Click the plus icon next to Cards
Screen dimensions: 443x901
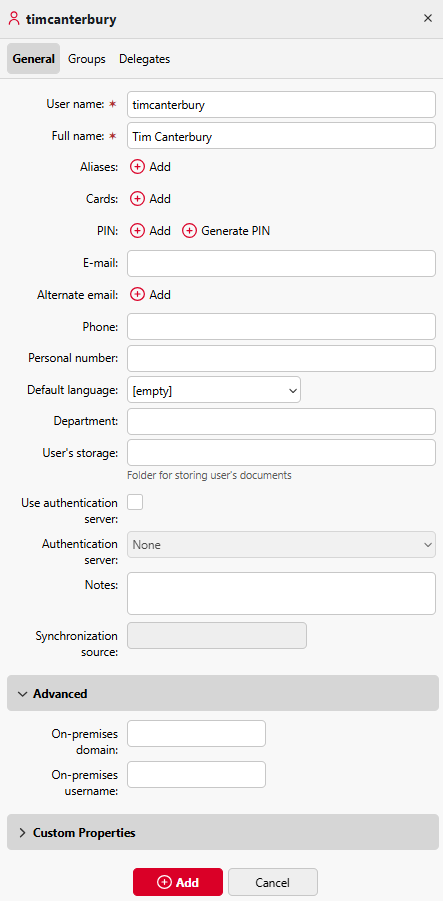[137, 199]
